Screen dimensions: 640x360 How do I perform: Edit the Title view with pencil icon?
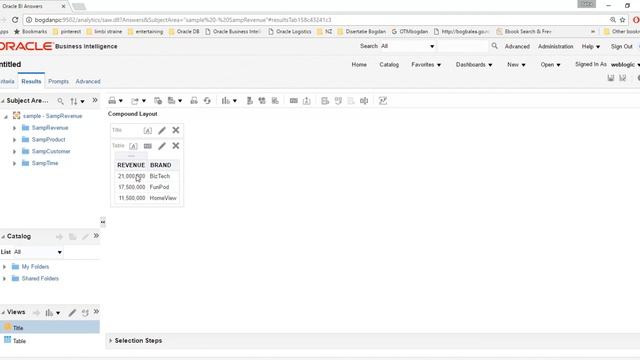pos(162,131)
